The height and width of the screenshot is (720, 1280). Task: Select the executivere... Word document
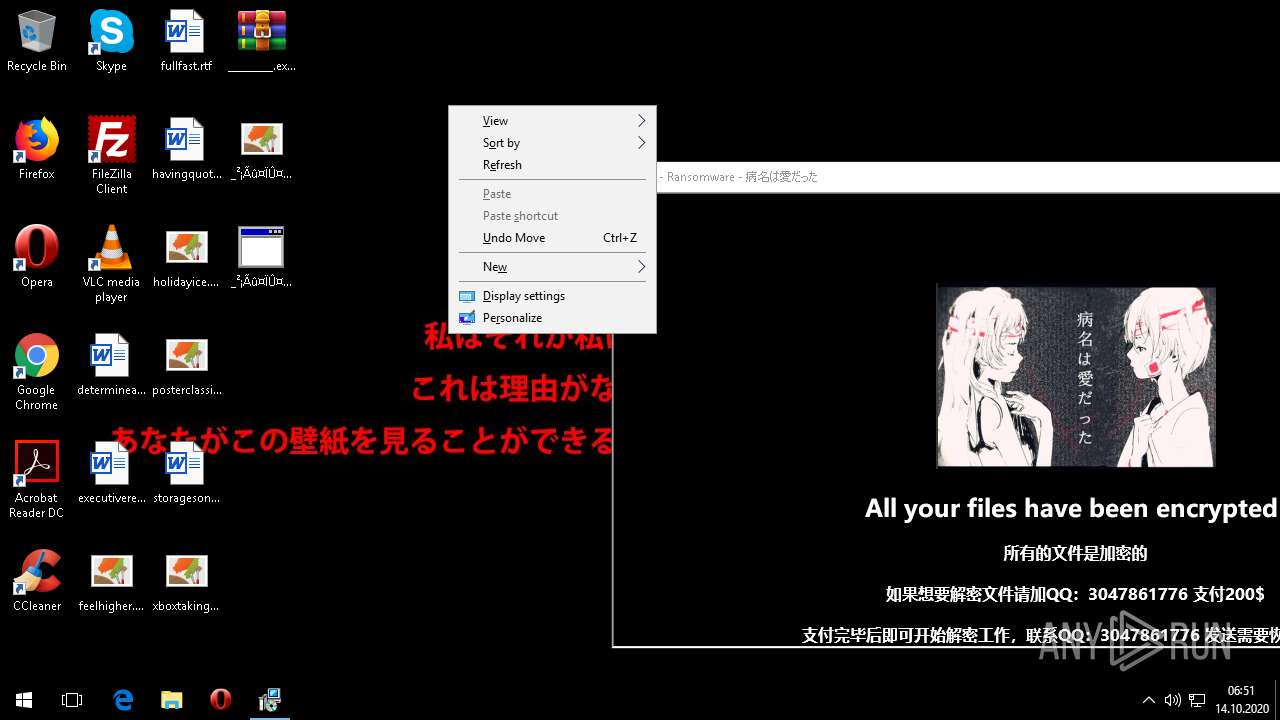(x=111, y=473)
